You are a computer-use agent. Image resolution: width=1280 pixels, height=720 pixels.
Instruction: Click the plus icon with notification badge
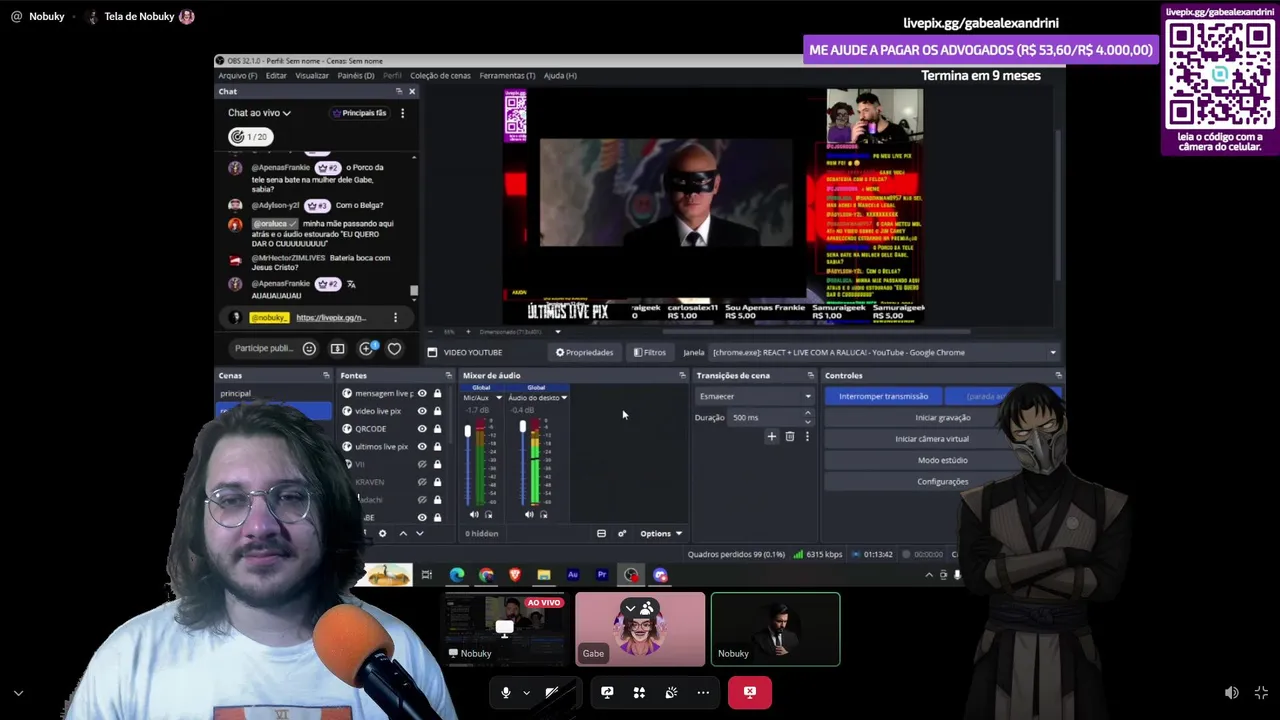pyautogui.click(x=366, y=348)
